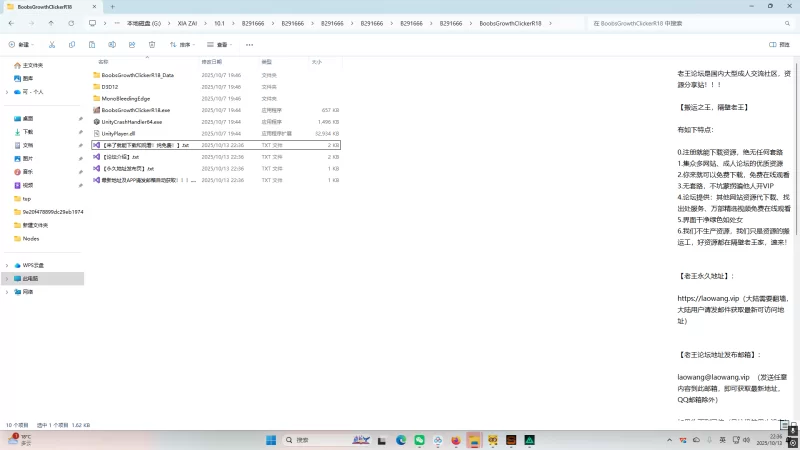This screenshot has width=800, height=450.
Task: Switch to large icons view in status bar
Action: coord(793,424)
